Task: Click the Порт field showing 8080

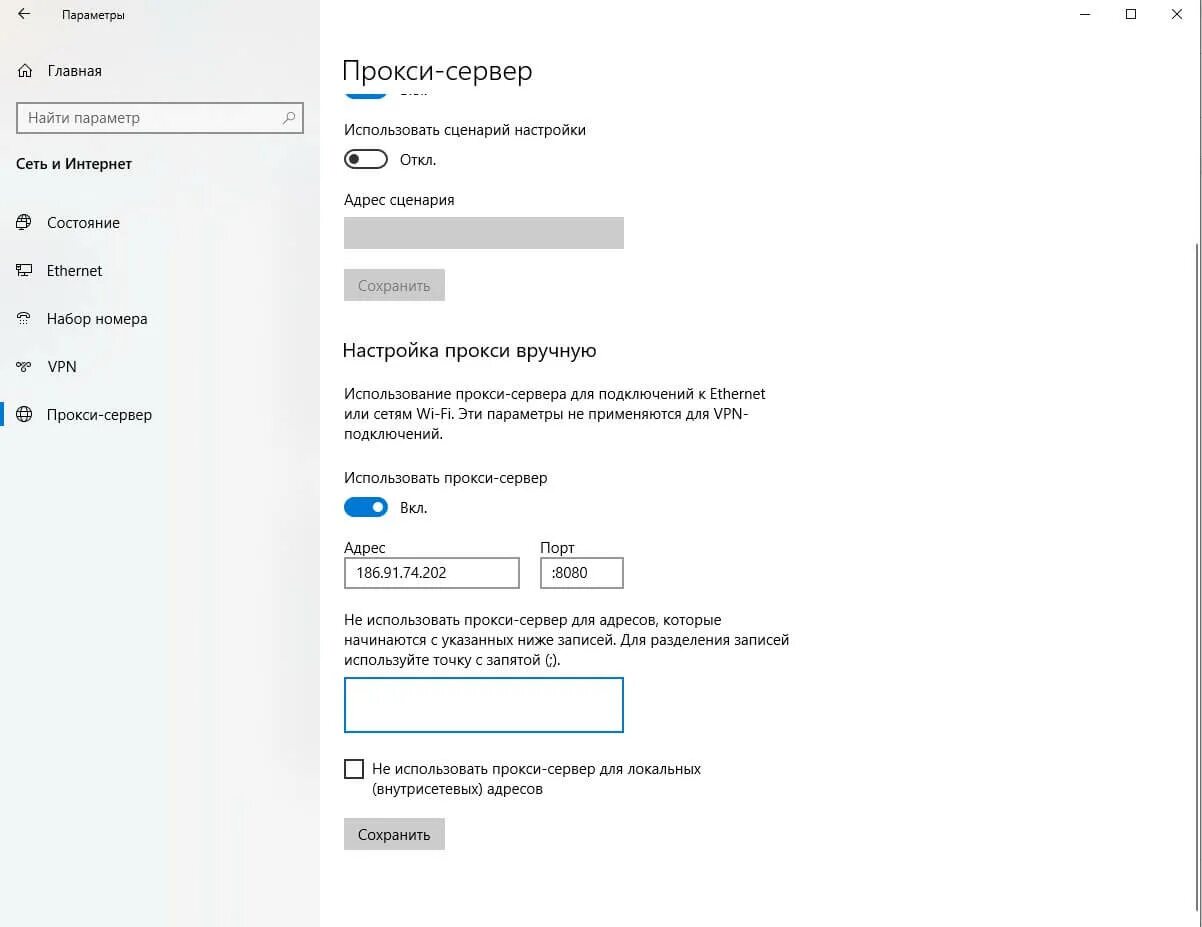Action: [582, 573]
